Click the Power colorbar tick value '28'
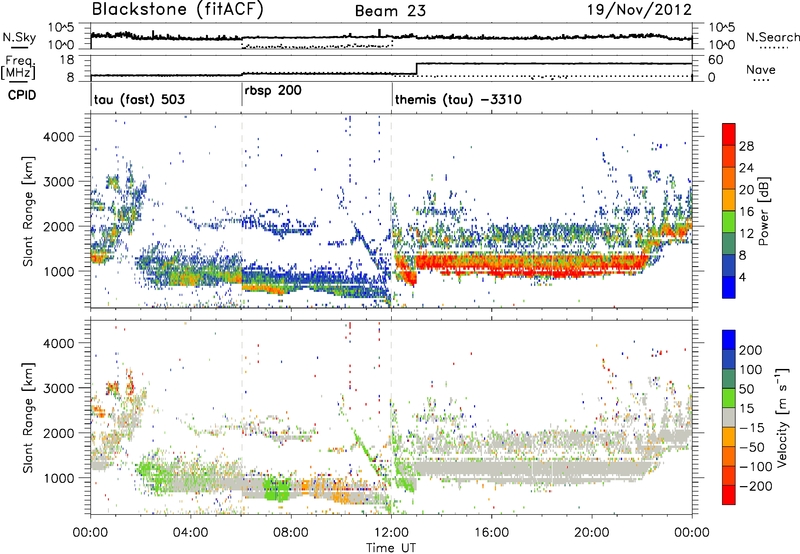The width and height of the screenshot is (800, 554). [x=746, y=146]
